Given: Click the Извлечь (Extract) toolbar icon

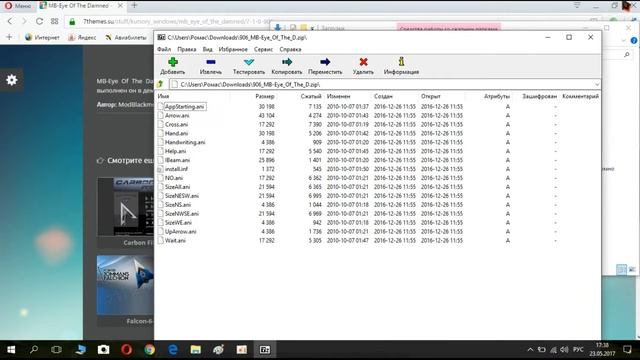Looking at the screenshot, I should point(211,62).
